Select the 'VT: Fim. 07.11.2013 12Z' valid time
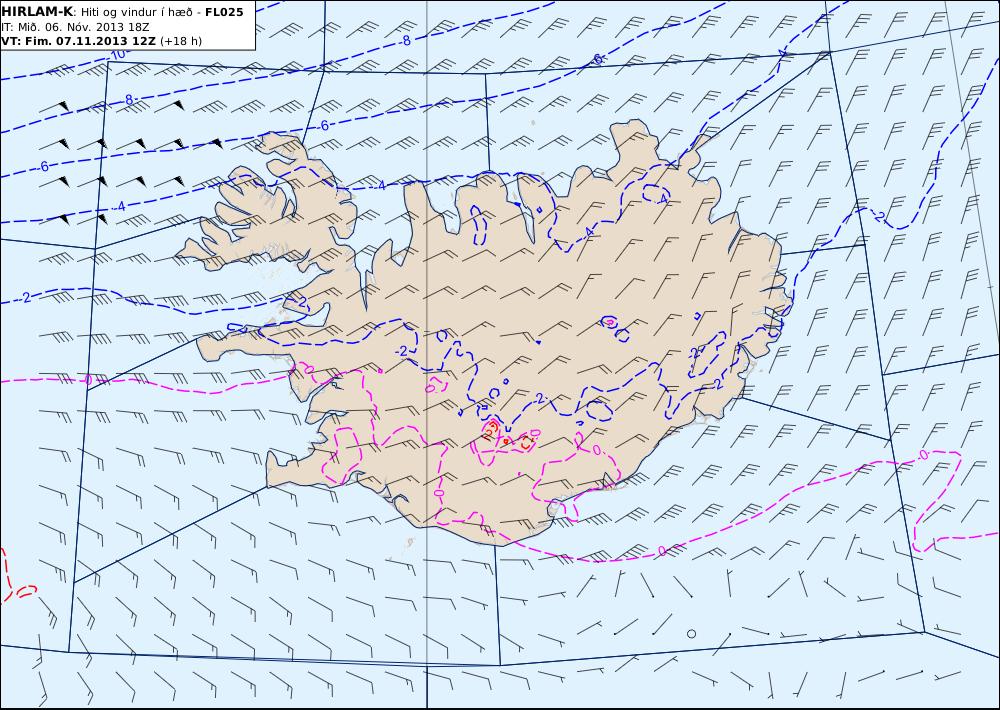 [78, 41]
